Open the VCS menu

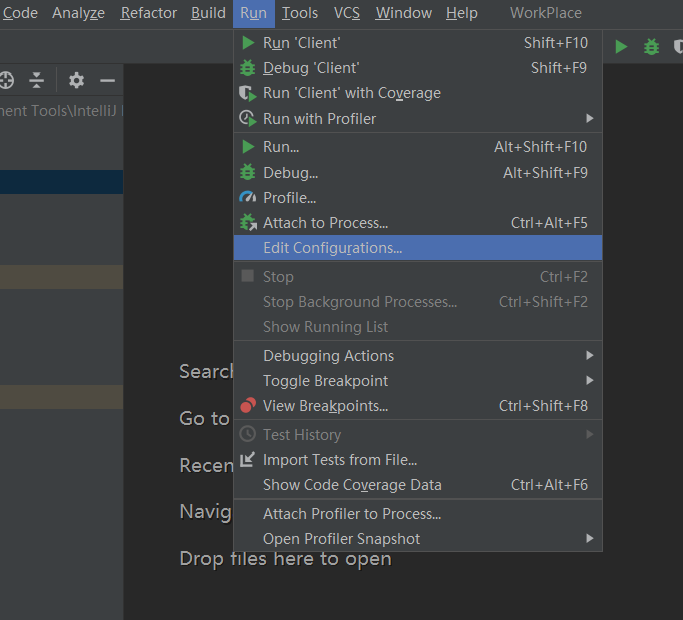(x=347, y=13)
